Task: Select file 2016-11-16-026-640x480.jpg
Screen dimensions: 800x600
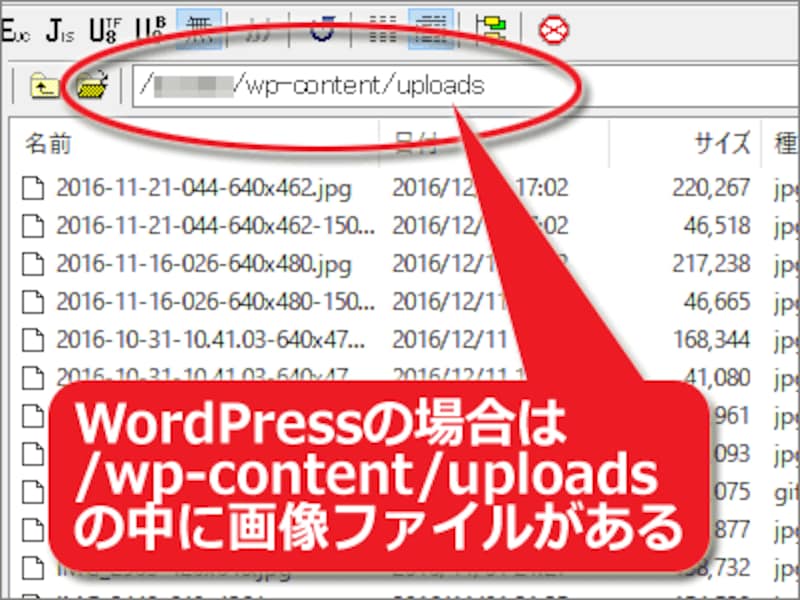Action: [204, 264]
